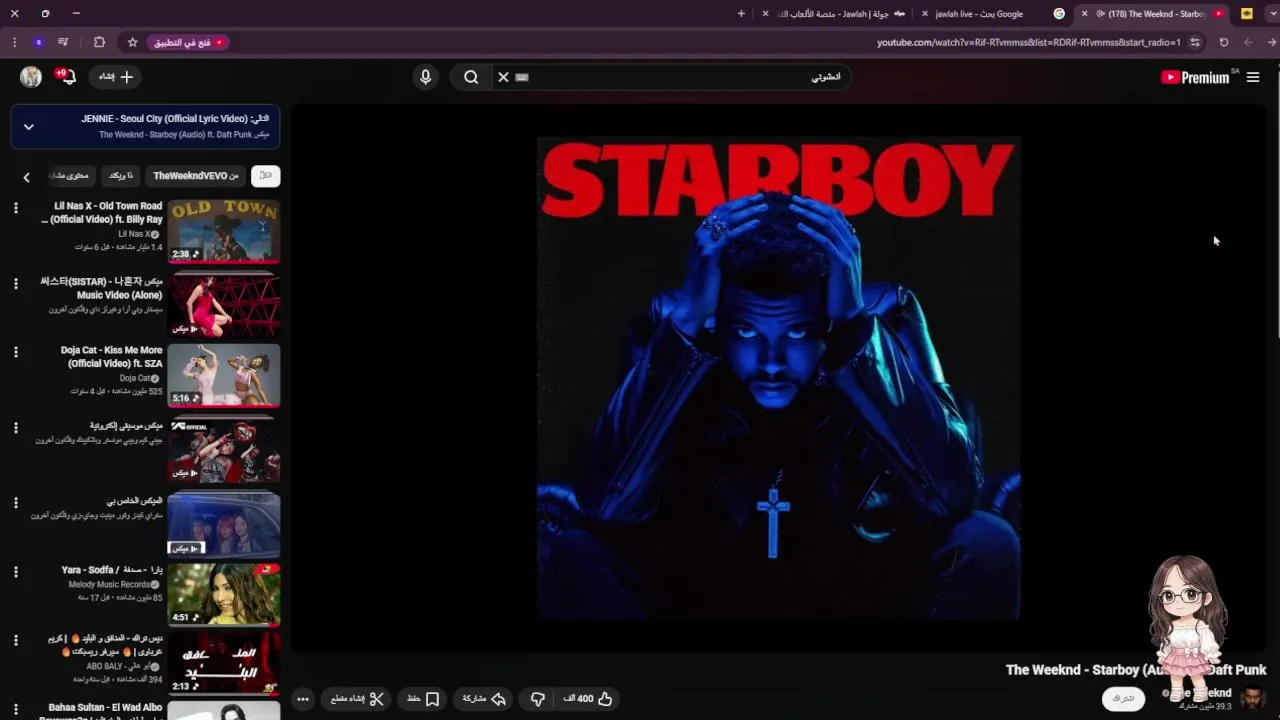The image size is (1280, 720).
Task: Open the account avatar menu
Action: [x=31, y=77]
